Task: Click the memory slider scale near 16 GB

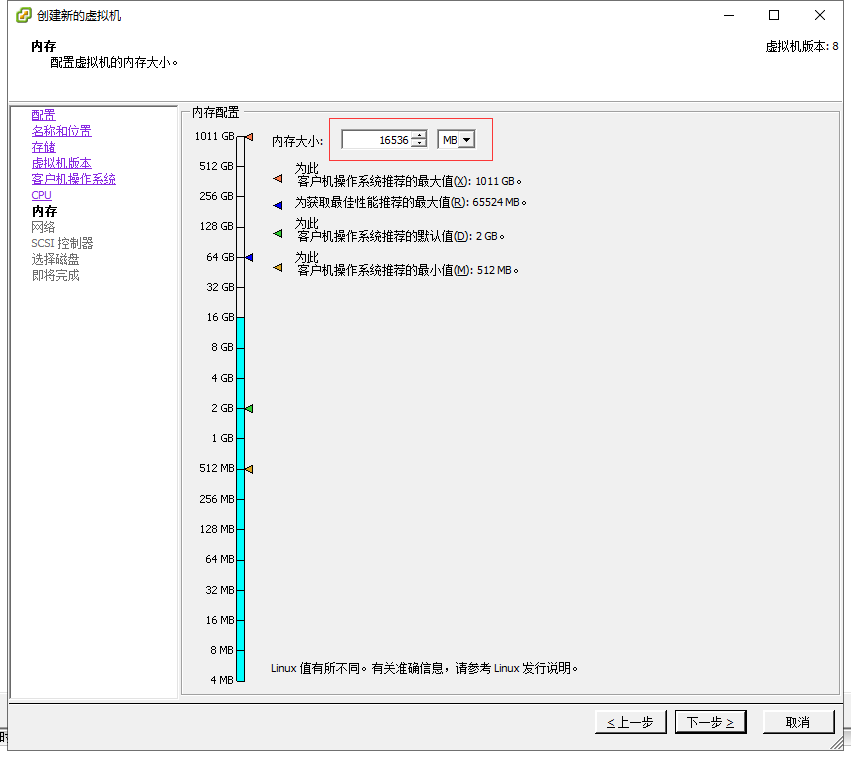Action: click(240, 317)
